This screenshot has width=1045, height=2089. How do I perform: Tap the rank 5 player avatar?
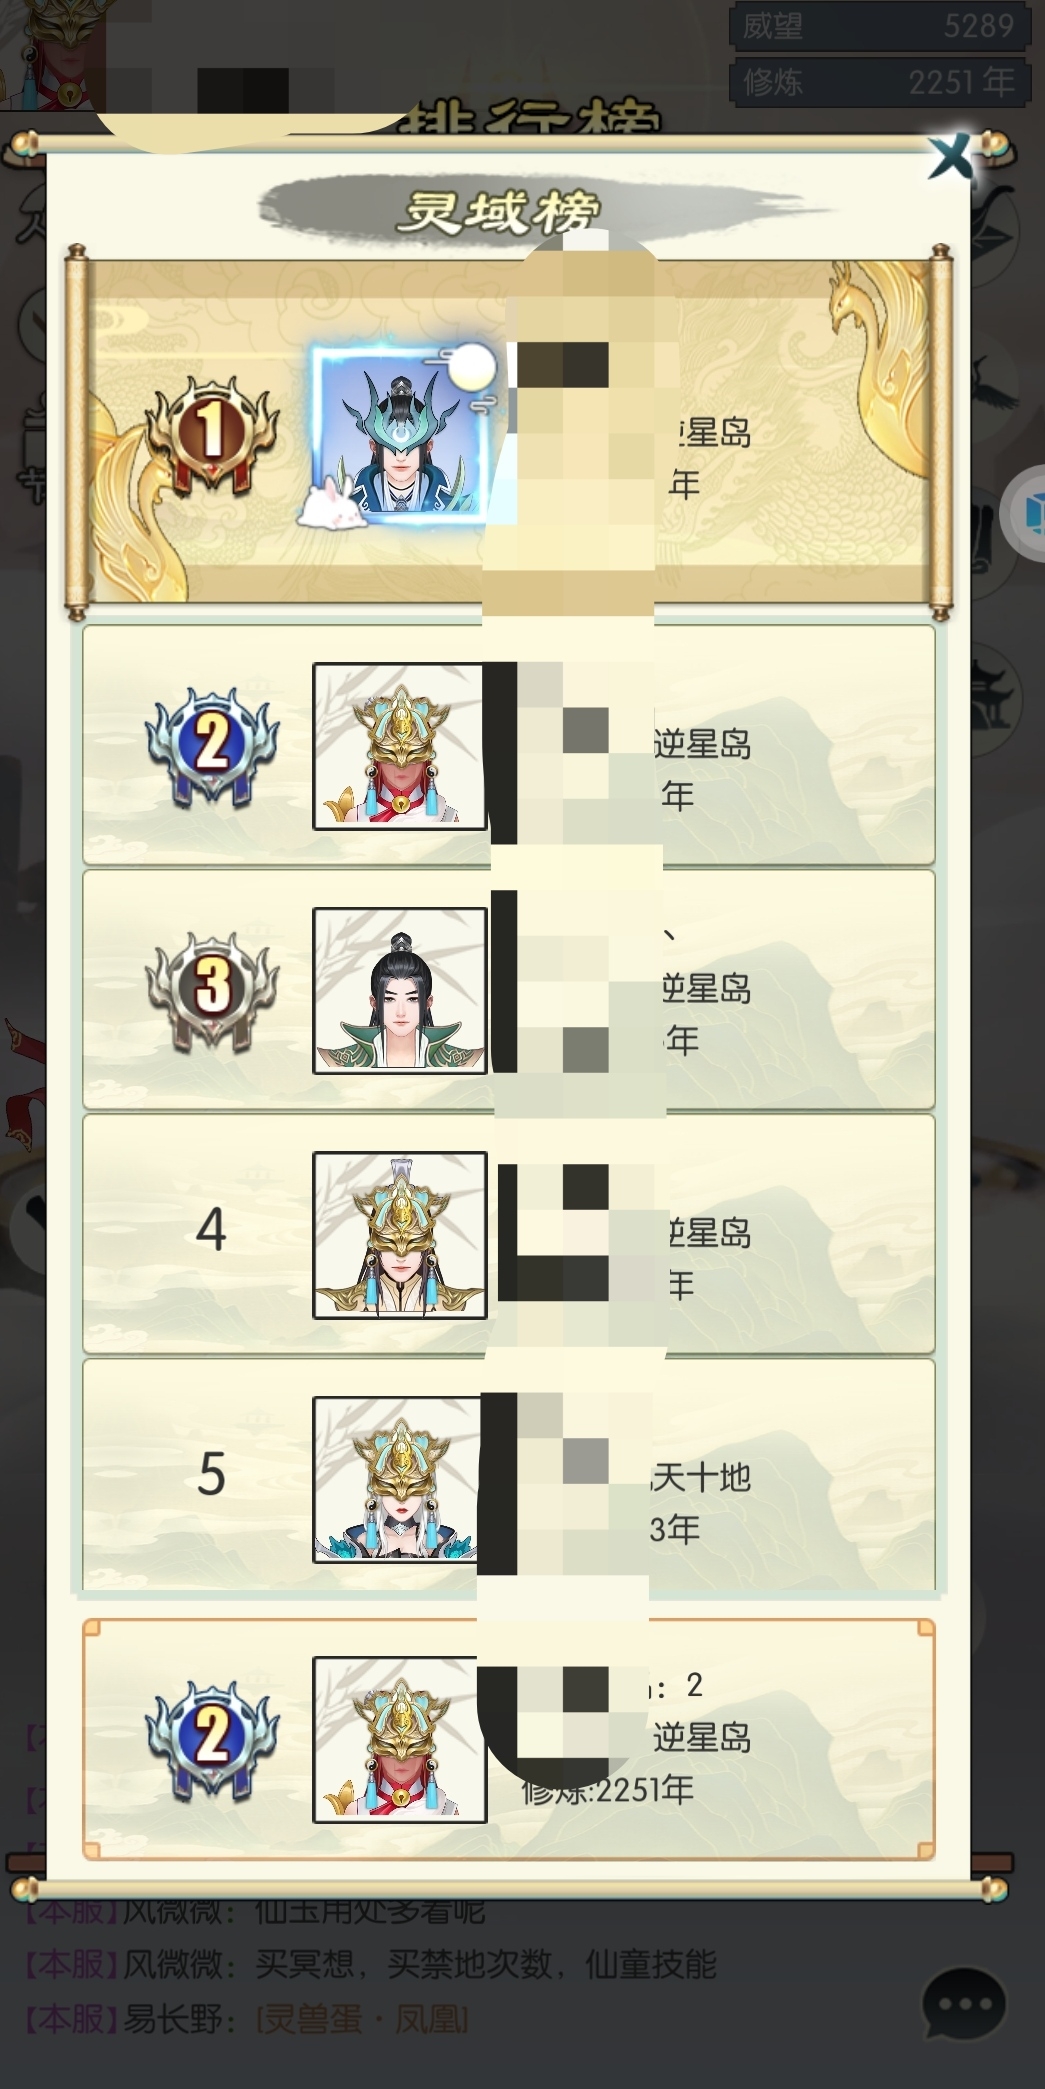point(399,1479)
